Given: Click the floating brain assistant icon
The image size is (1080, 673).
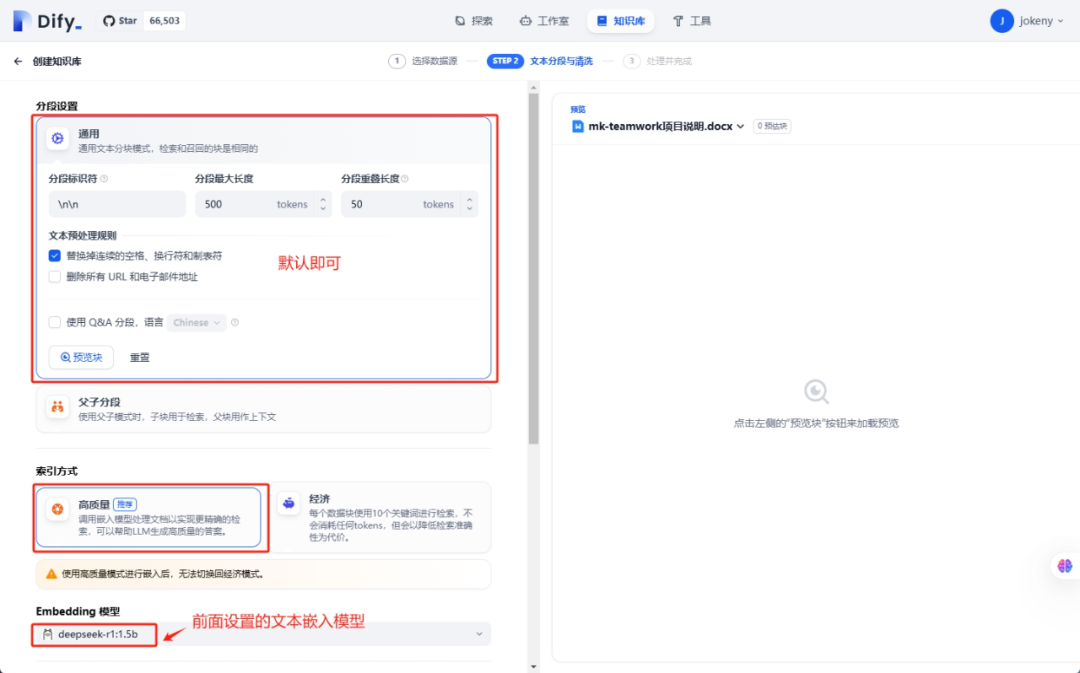Looking at the screenshot, I should (1065, 566).
